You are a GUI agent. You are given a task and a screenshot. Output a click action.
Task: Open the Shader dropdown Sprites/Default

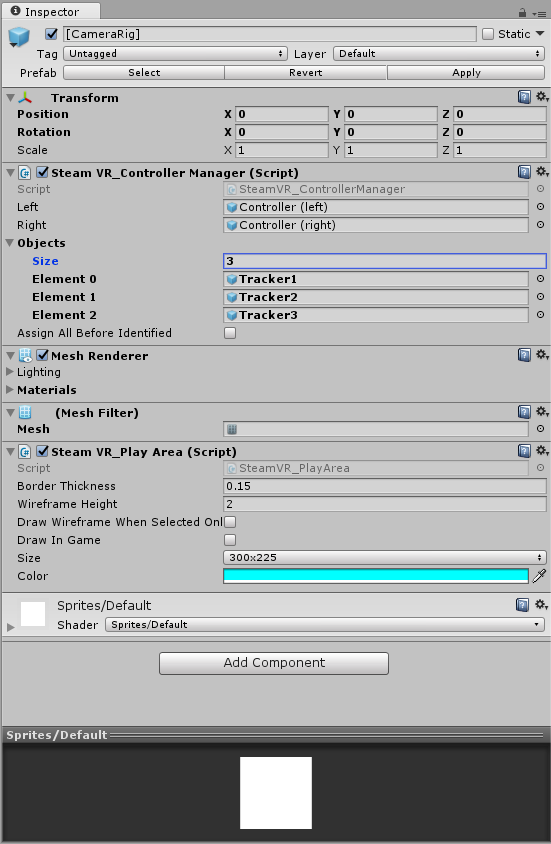click(x=325, y=624)
